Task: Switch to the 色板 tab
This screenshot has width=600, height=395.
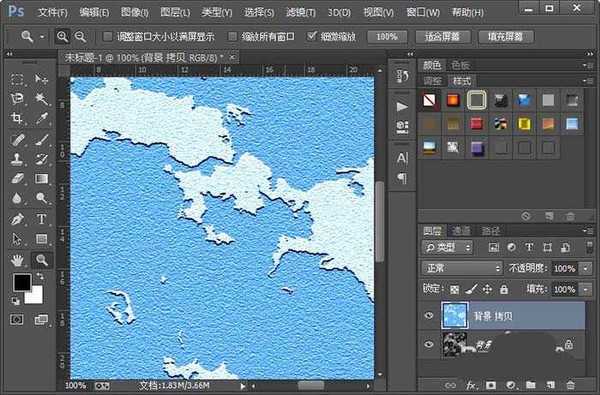Action: point(460,65)
